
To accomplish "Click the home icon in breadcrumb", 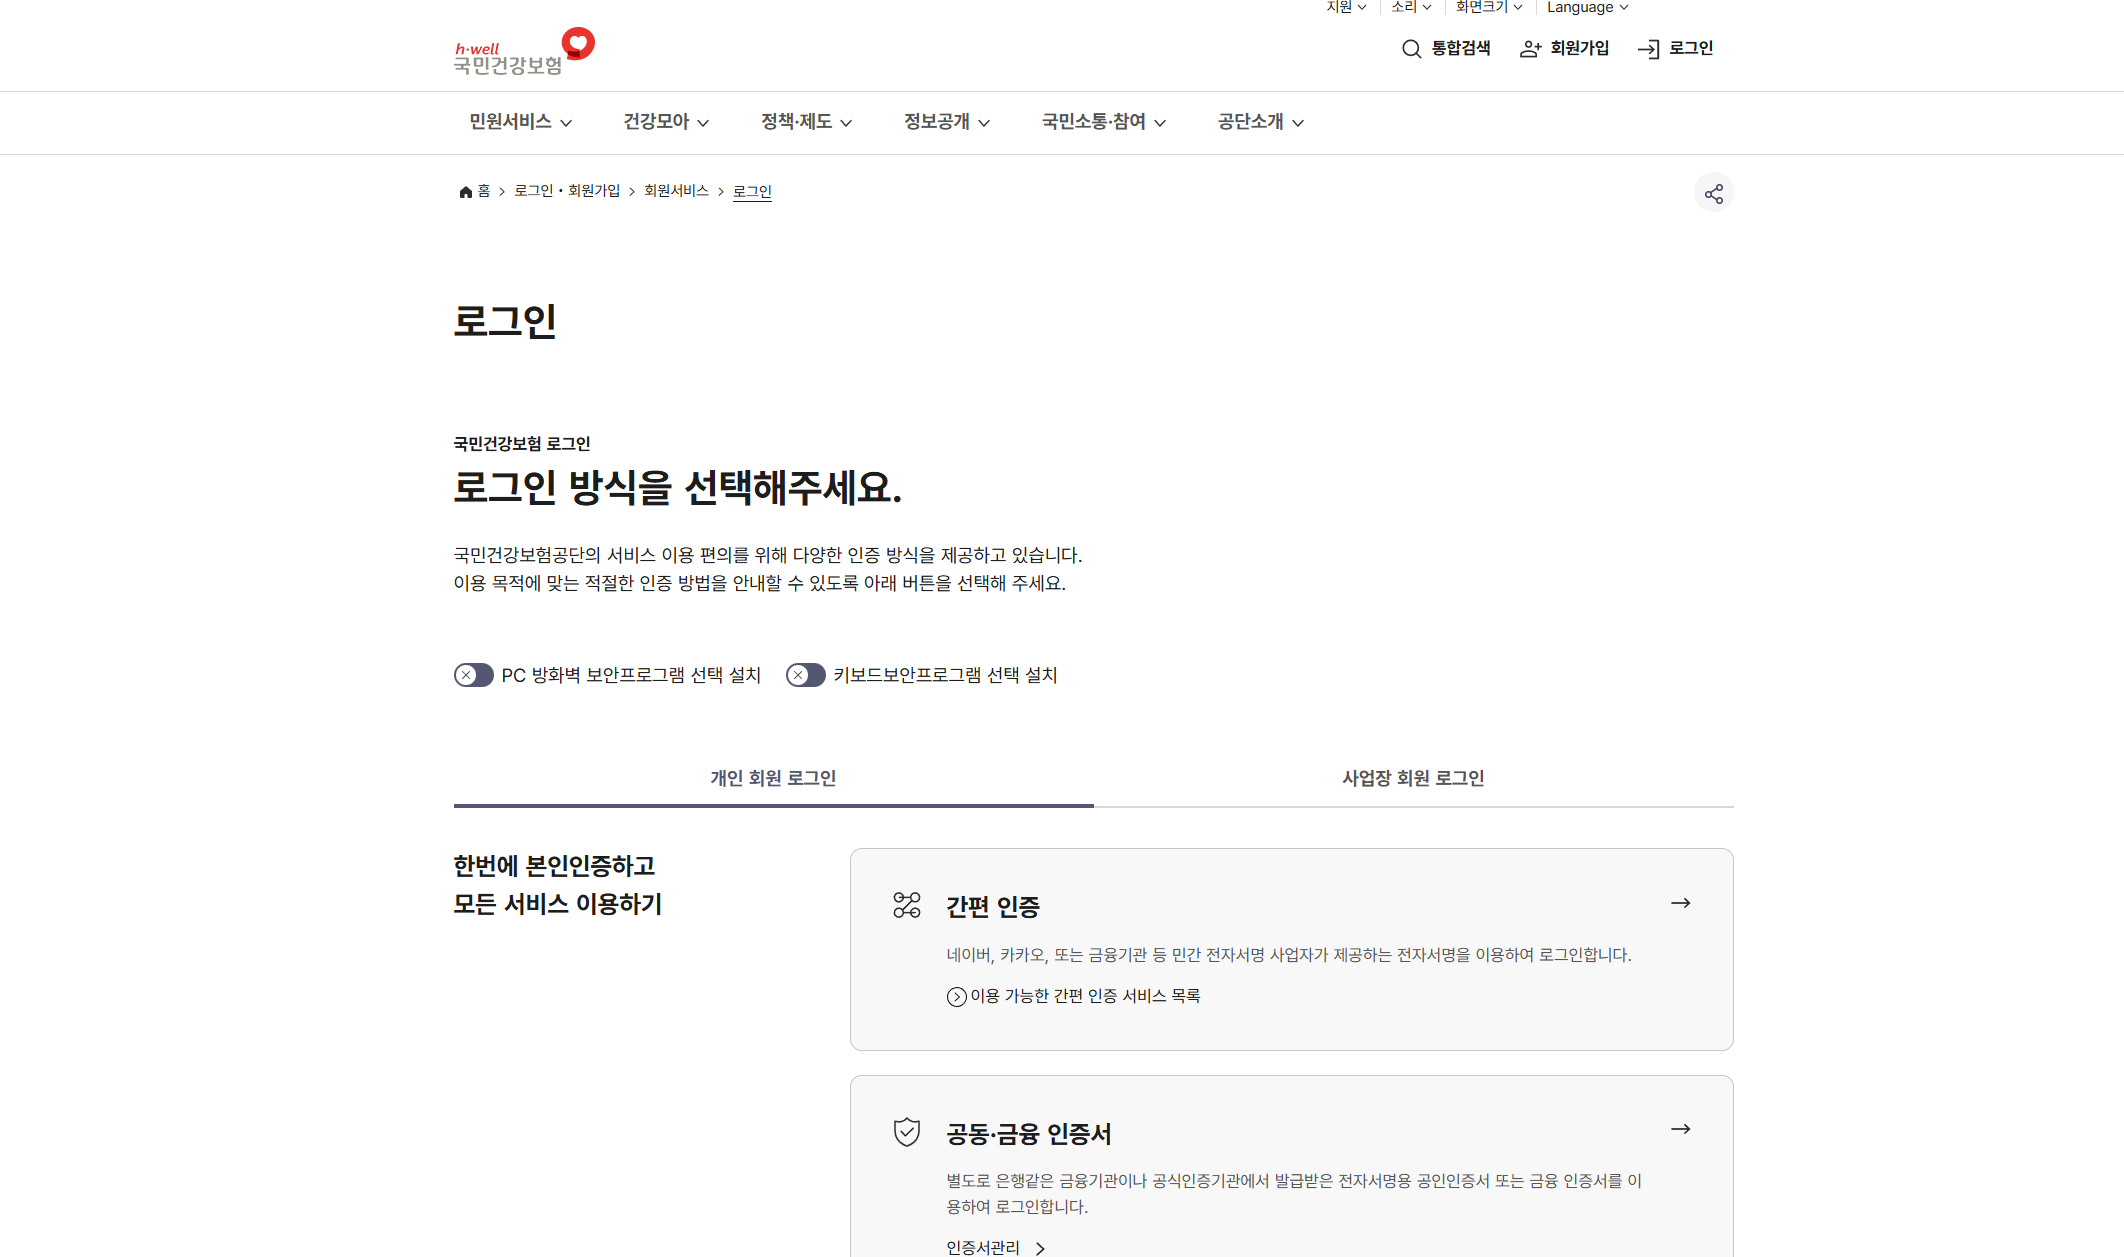I will 465,192.
